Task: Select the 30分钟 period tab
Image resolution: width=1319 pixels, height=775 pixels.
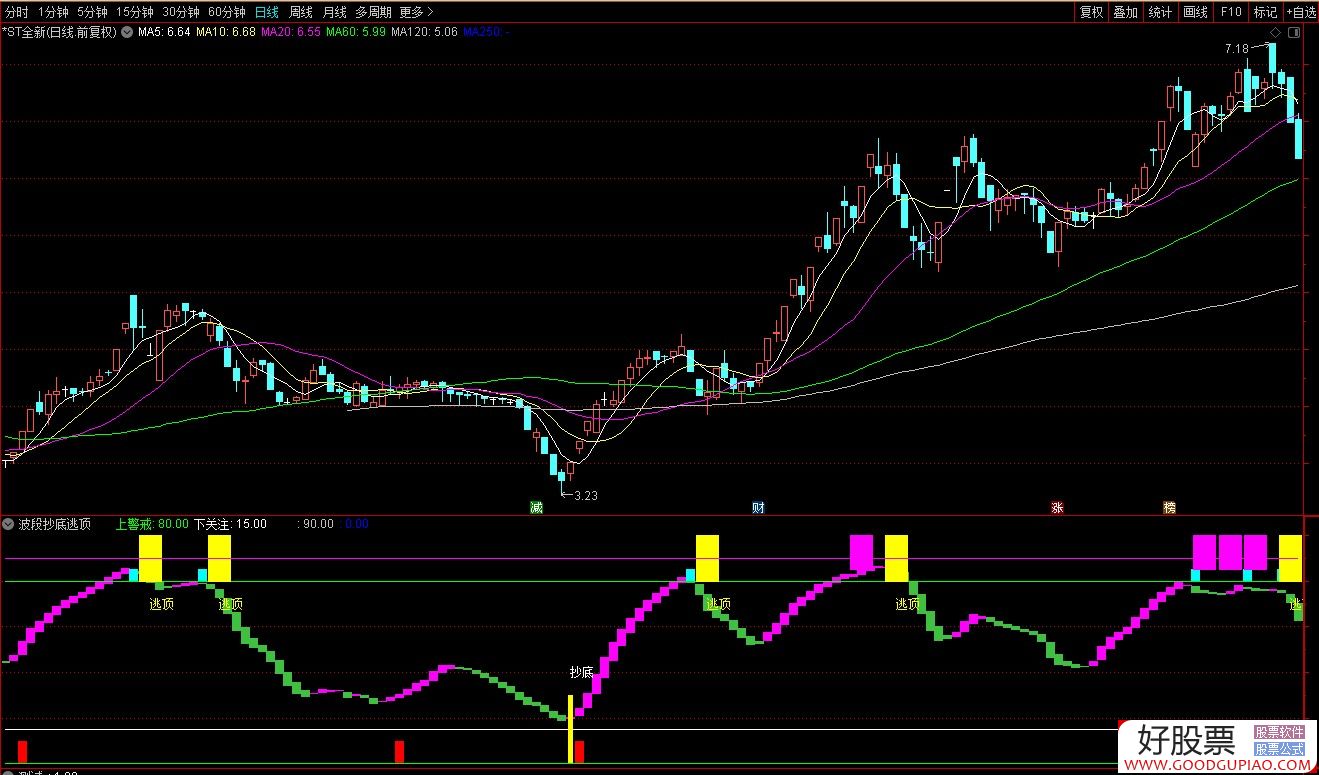Action: click(181, 12)
